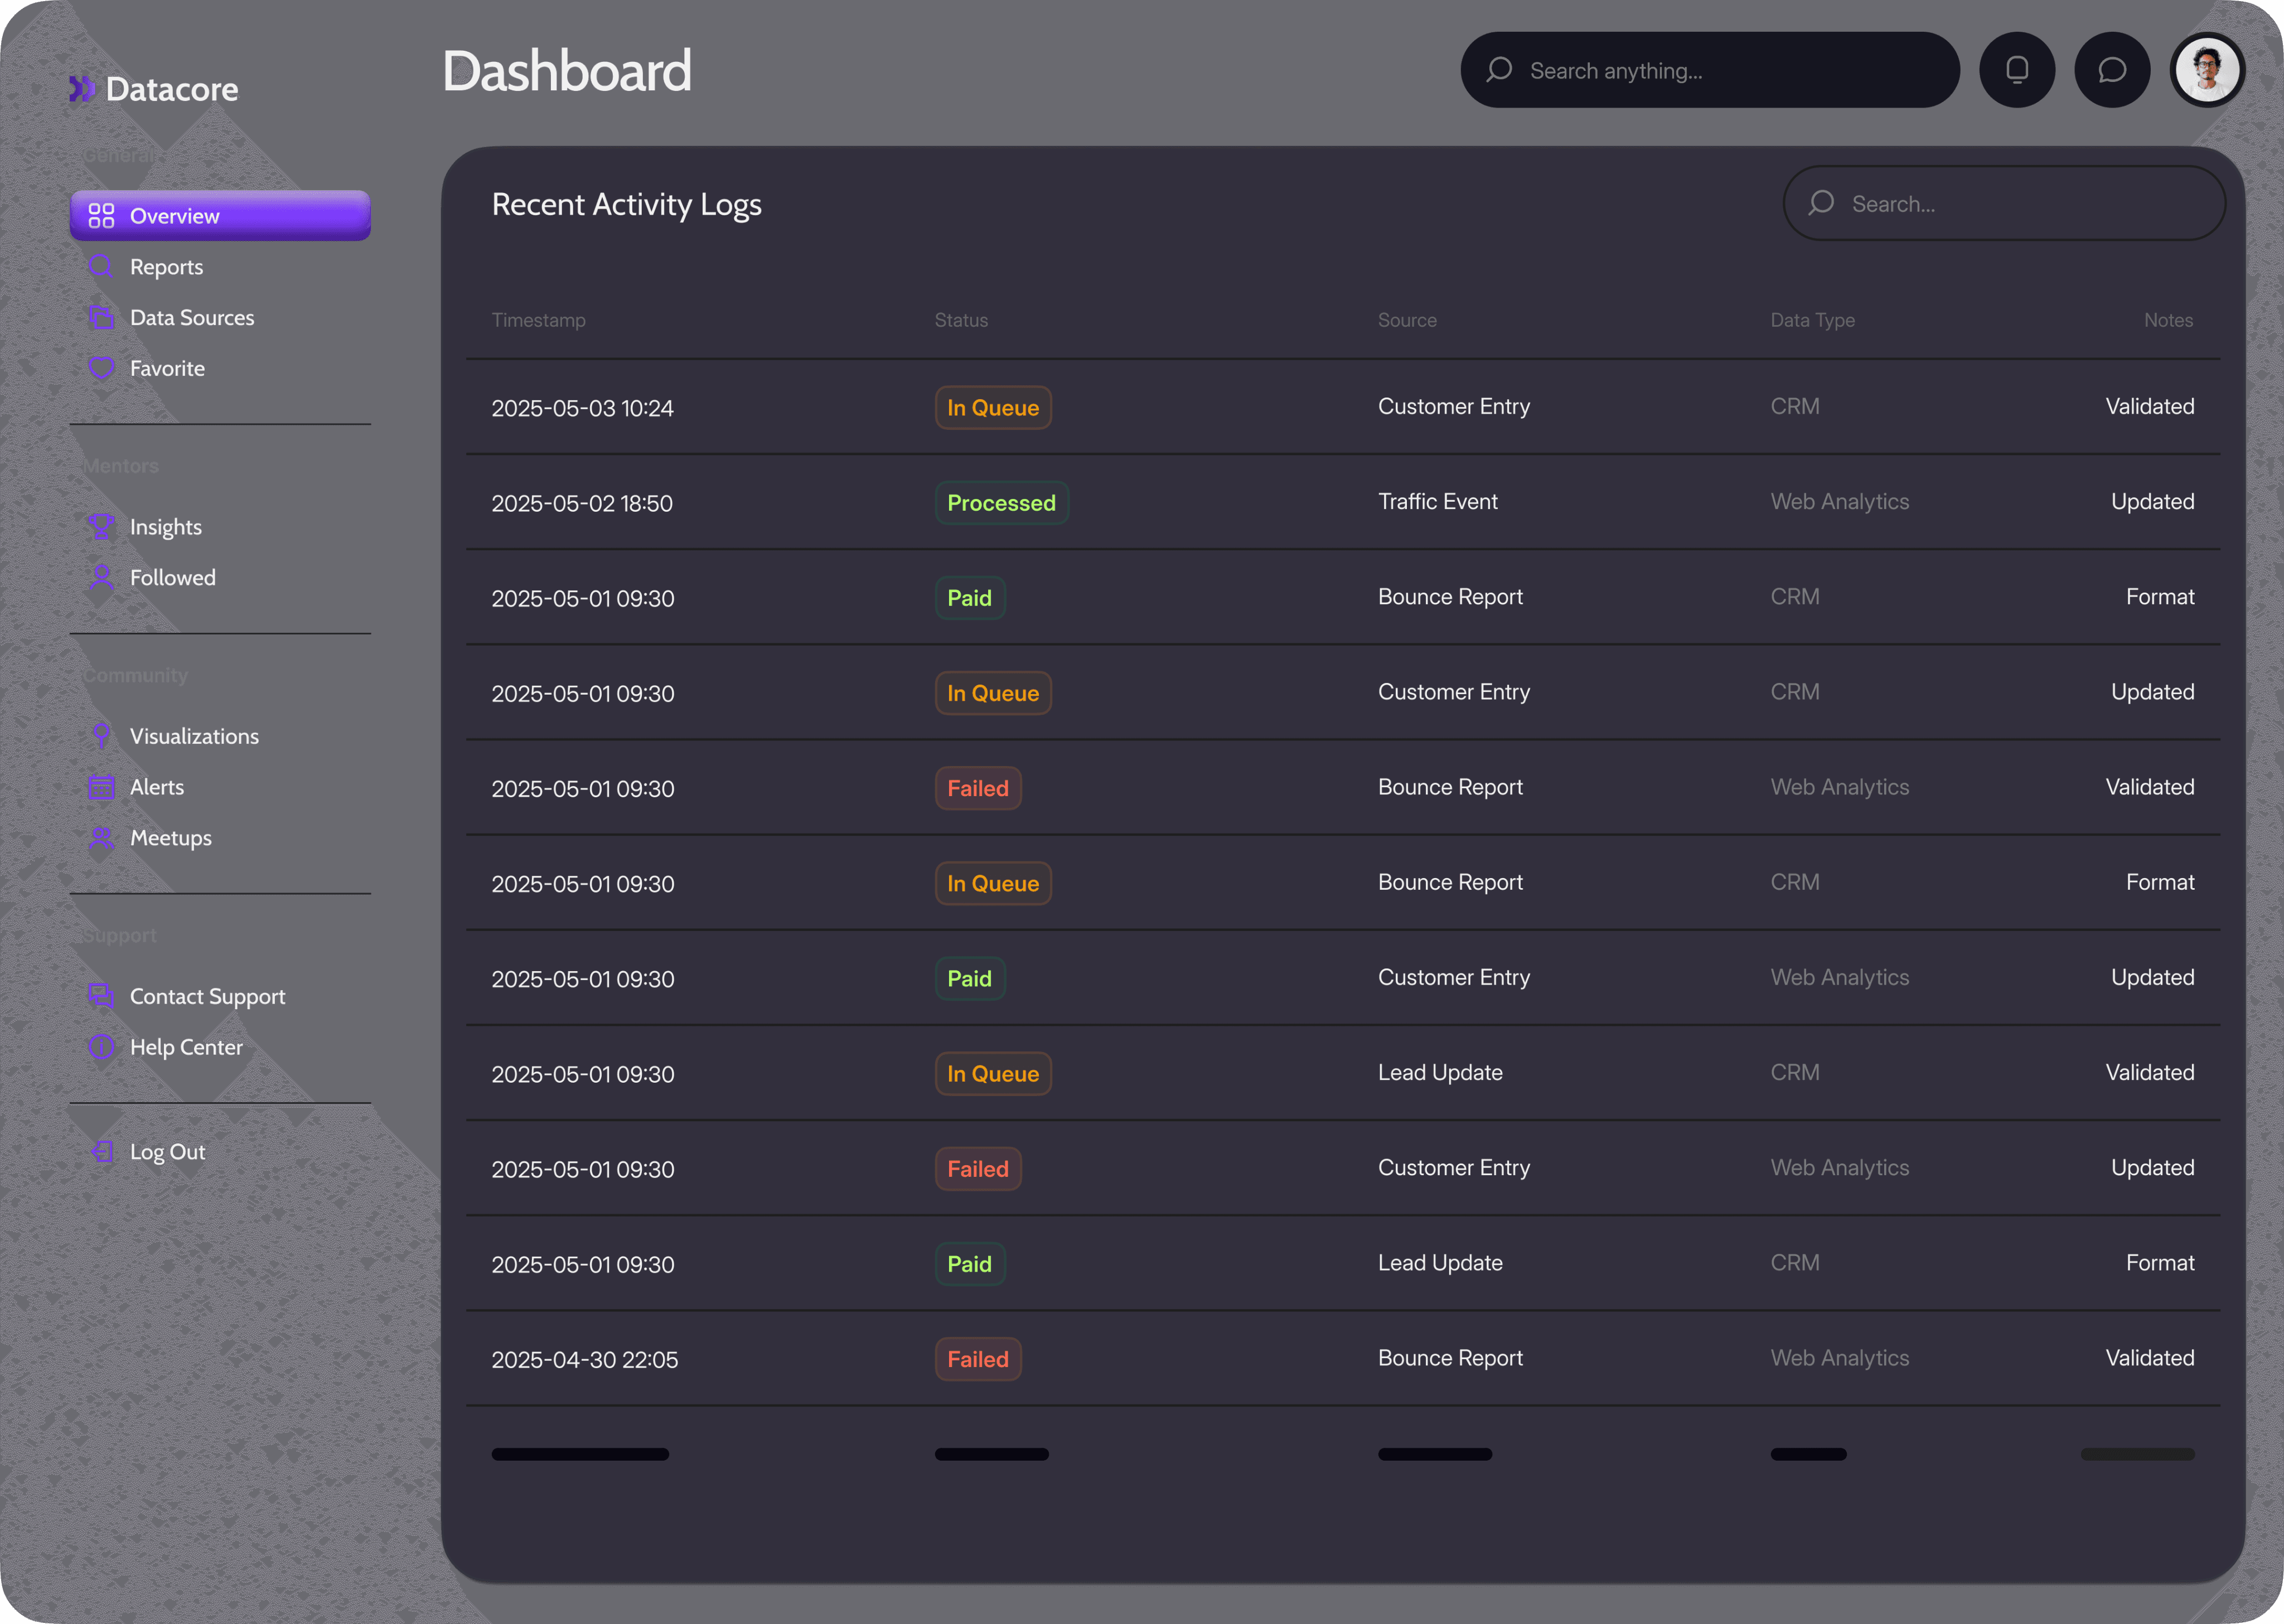The width and height of the screenshot is (2284, 1624).
Task: Open the Followed menu item
Action: [x=220, y=577]
